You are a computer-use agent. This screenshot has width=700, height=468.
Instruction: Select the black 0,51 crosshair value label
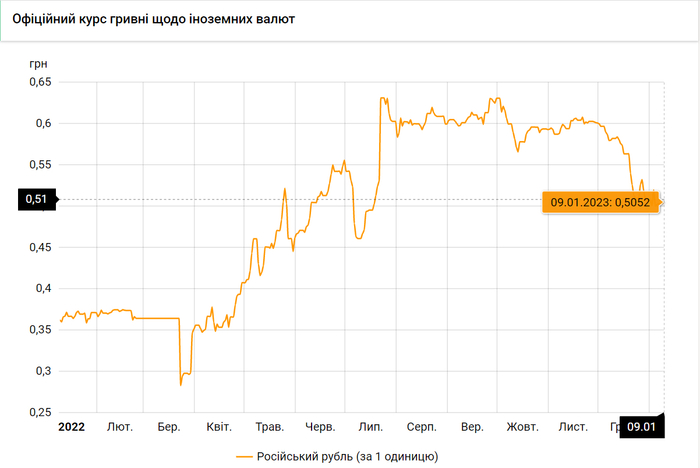(36, 200)
